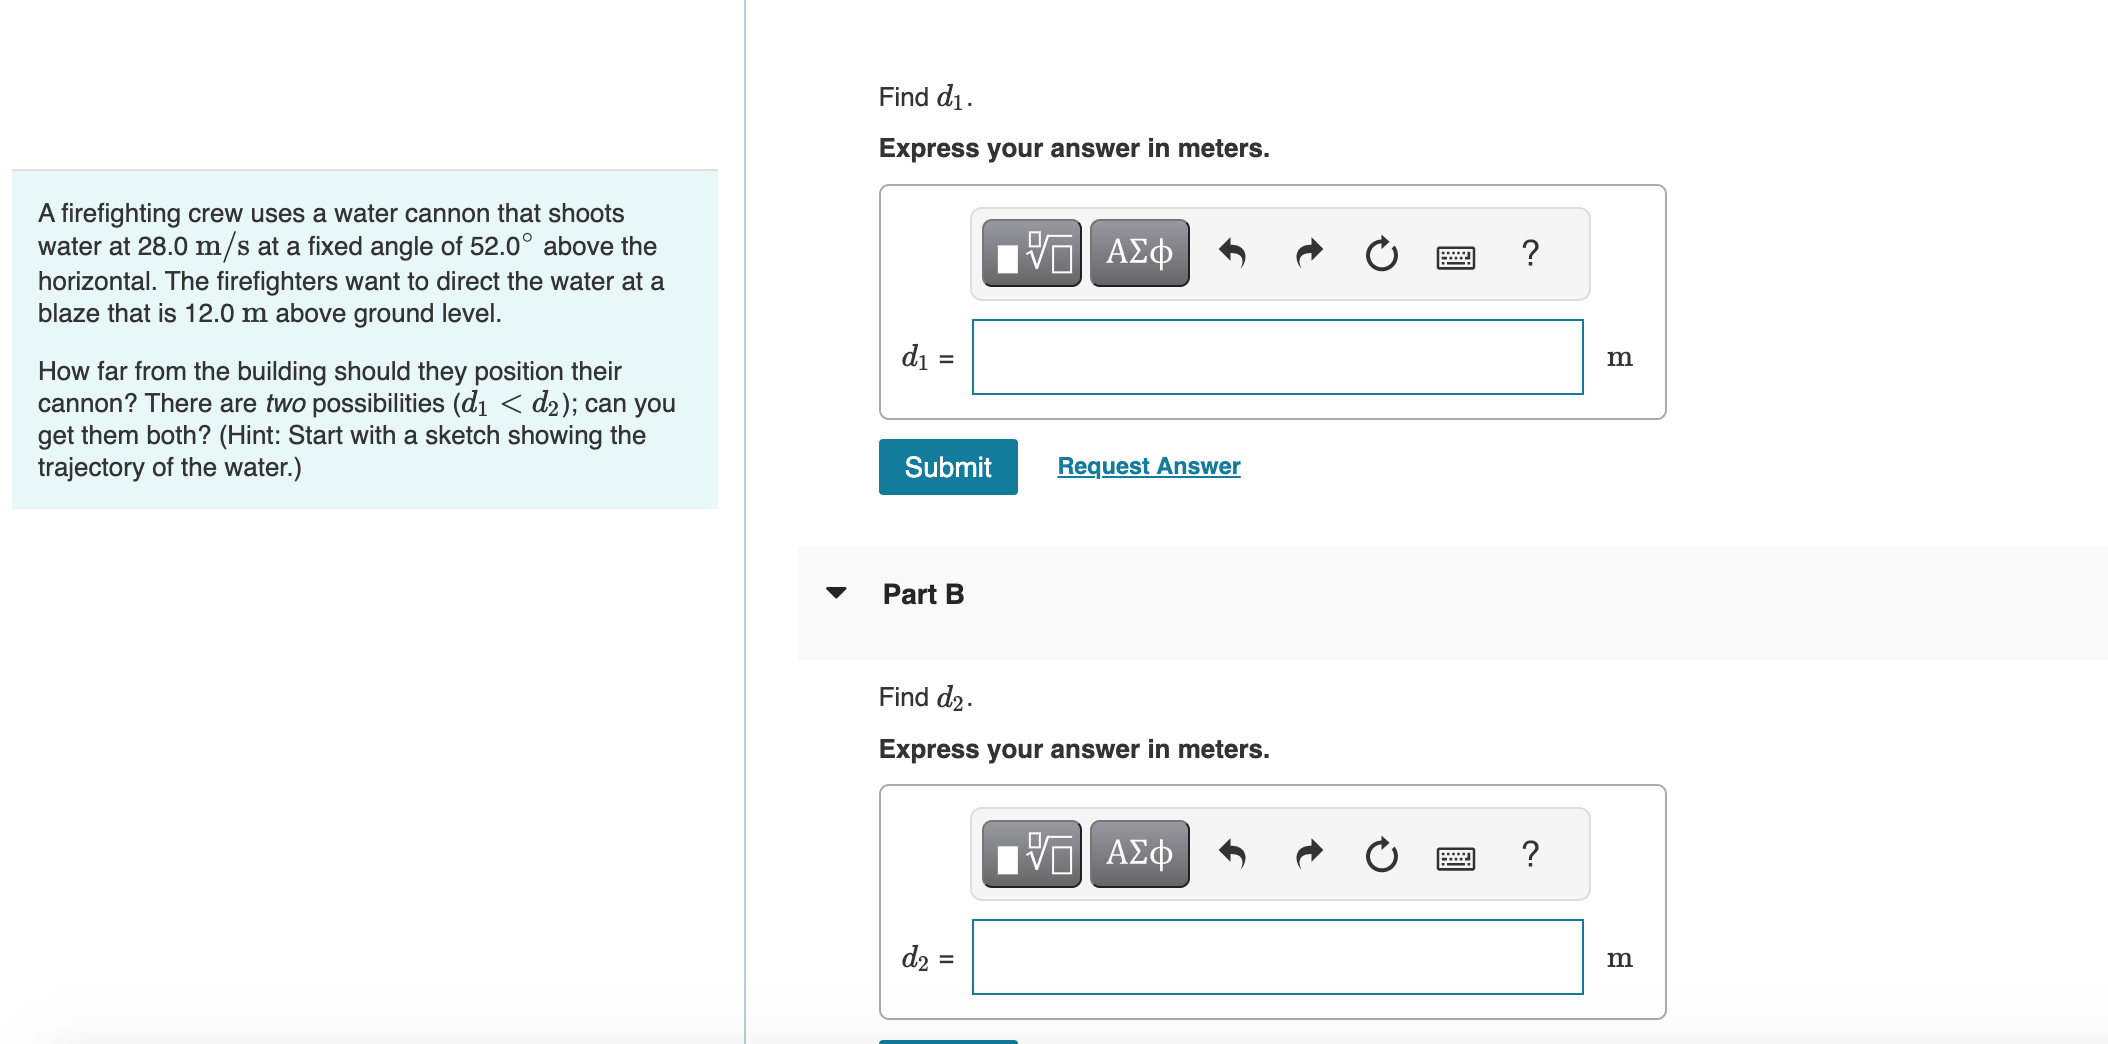Viewport: 2108px width, 1044px height.
Task: Open math templates button in d2 toolbar
Action: point(1031,854)
